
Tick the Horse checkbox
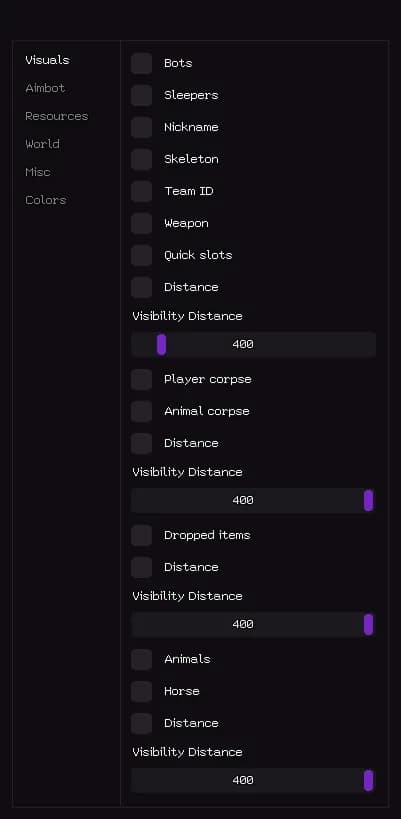141,692
